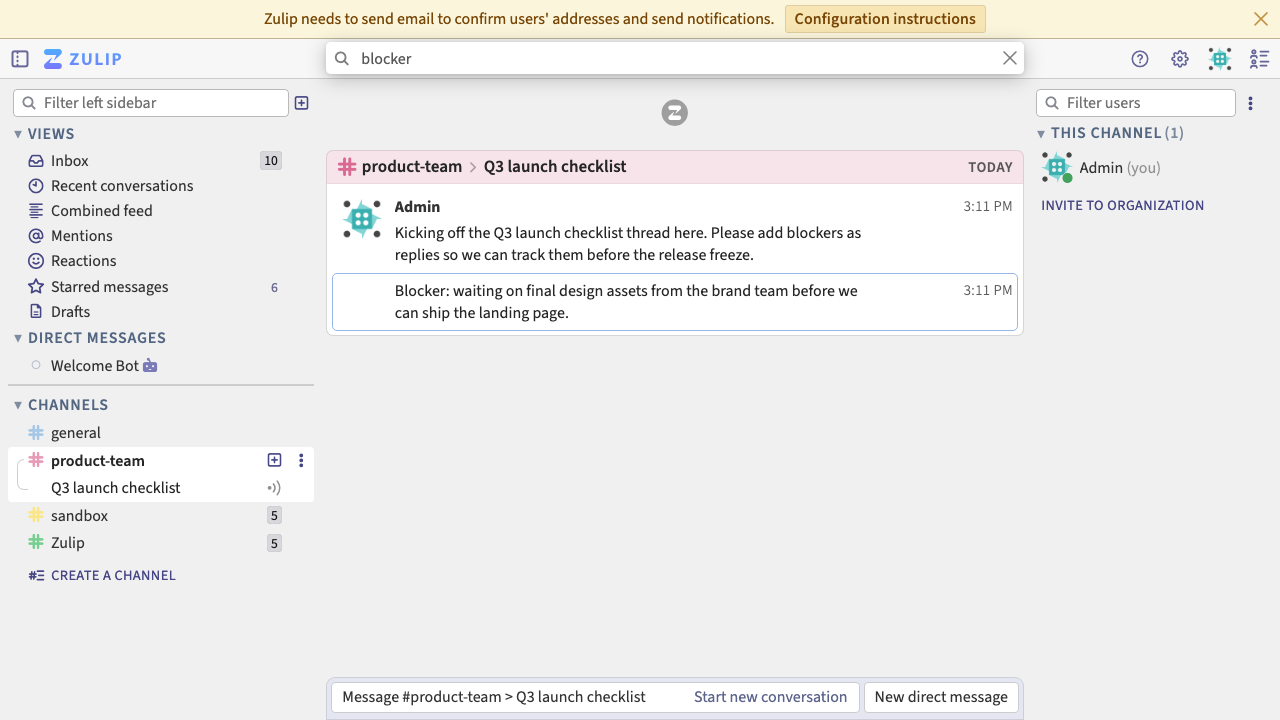Toggle the left sidebar icon
The image size is (1280, 720).
(20, 59)
